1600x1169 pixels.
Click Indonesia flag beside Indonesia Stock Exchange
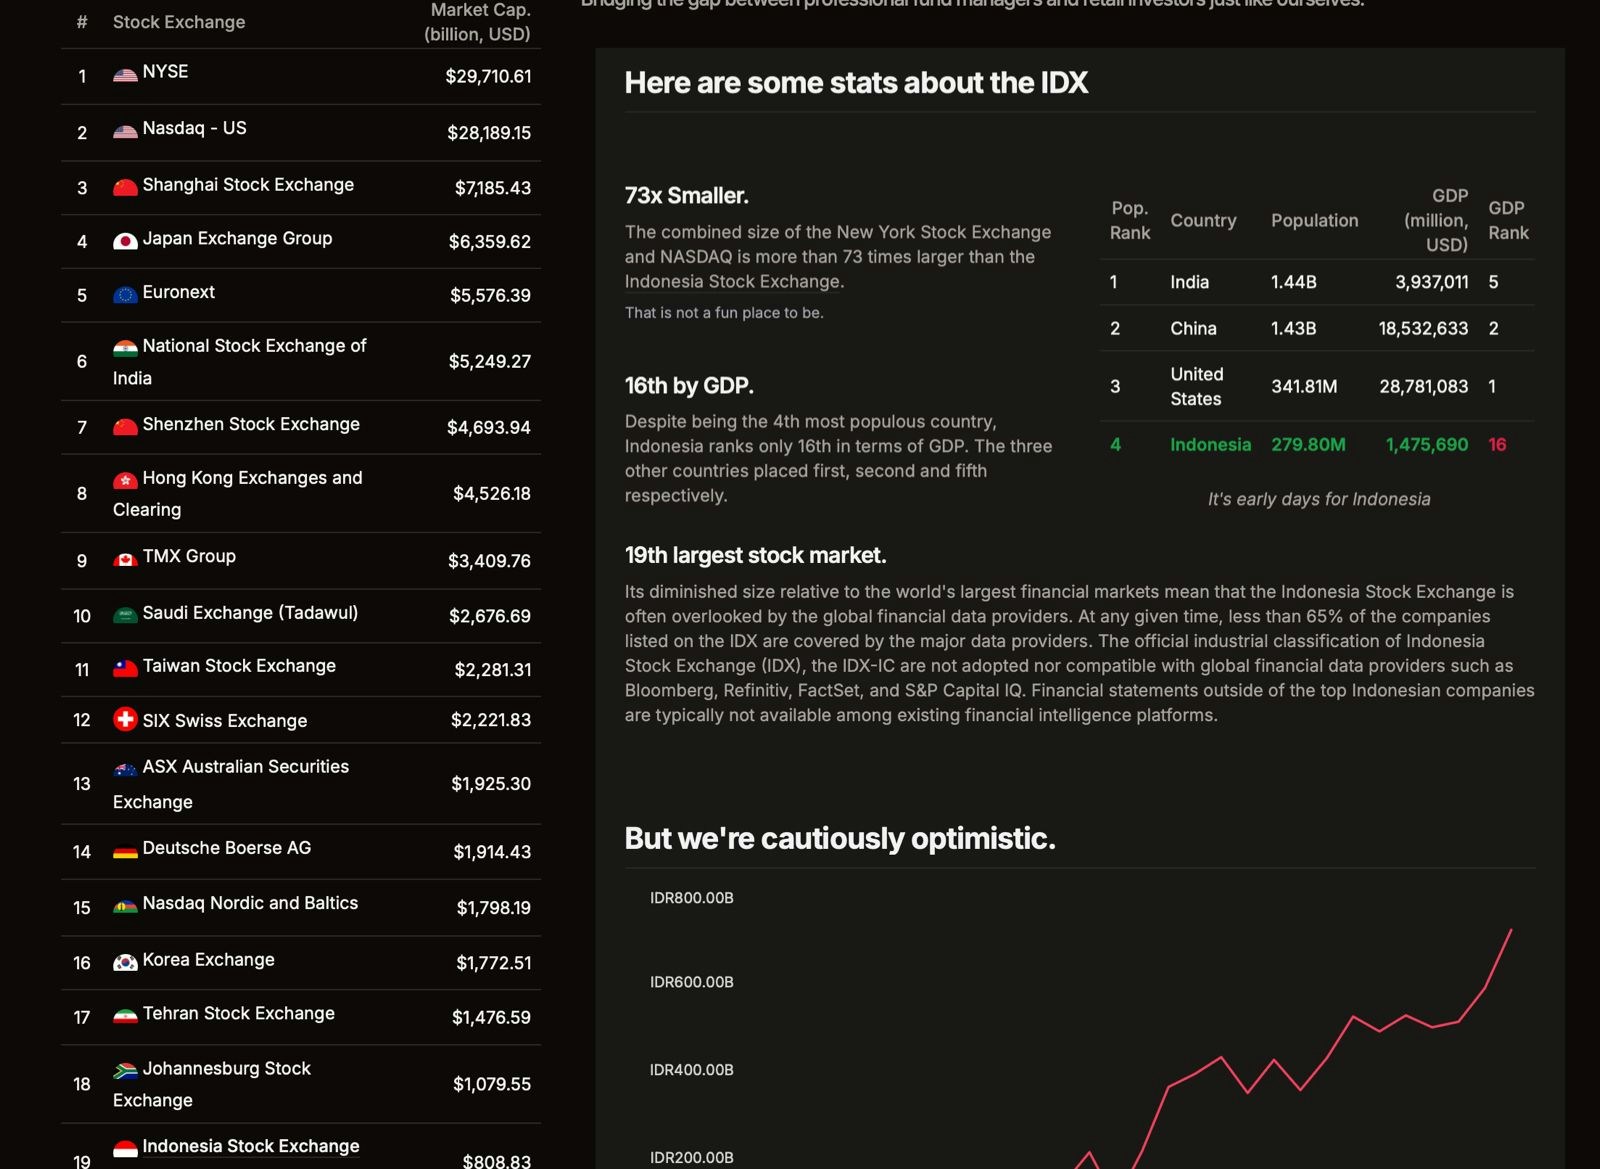pos(125,1149)
